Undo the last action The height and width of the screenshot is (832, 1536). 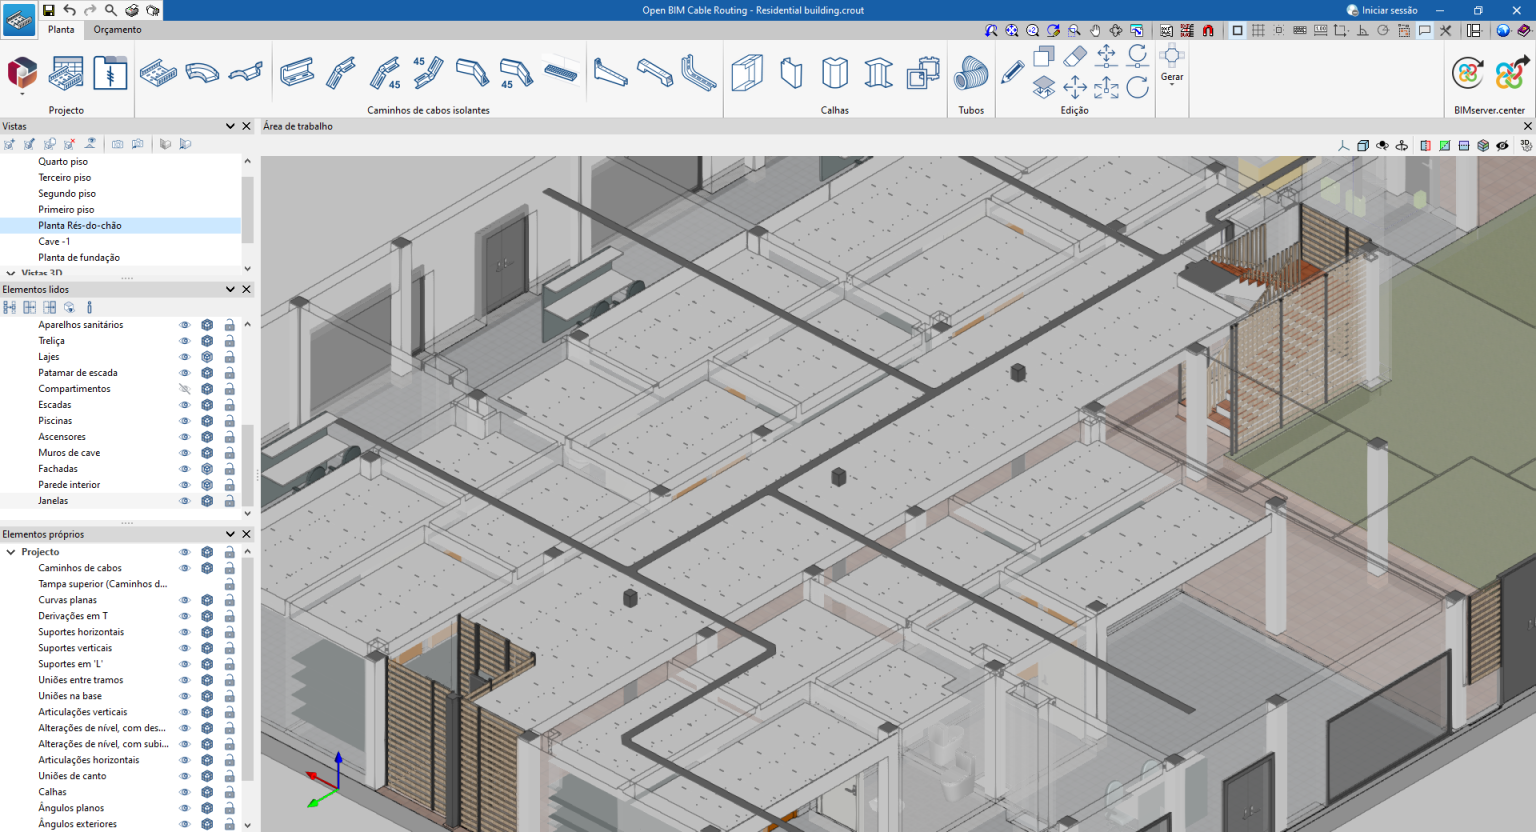click(x=69, y=10)
